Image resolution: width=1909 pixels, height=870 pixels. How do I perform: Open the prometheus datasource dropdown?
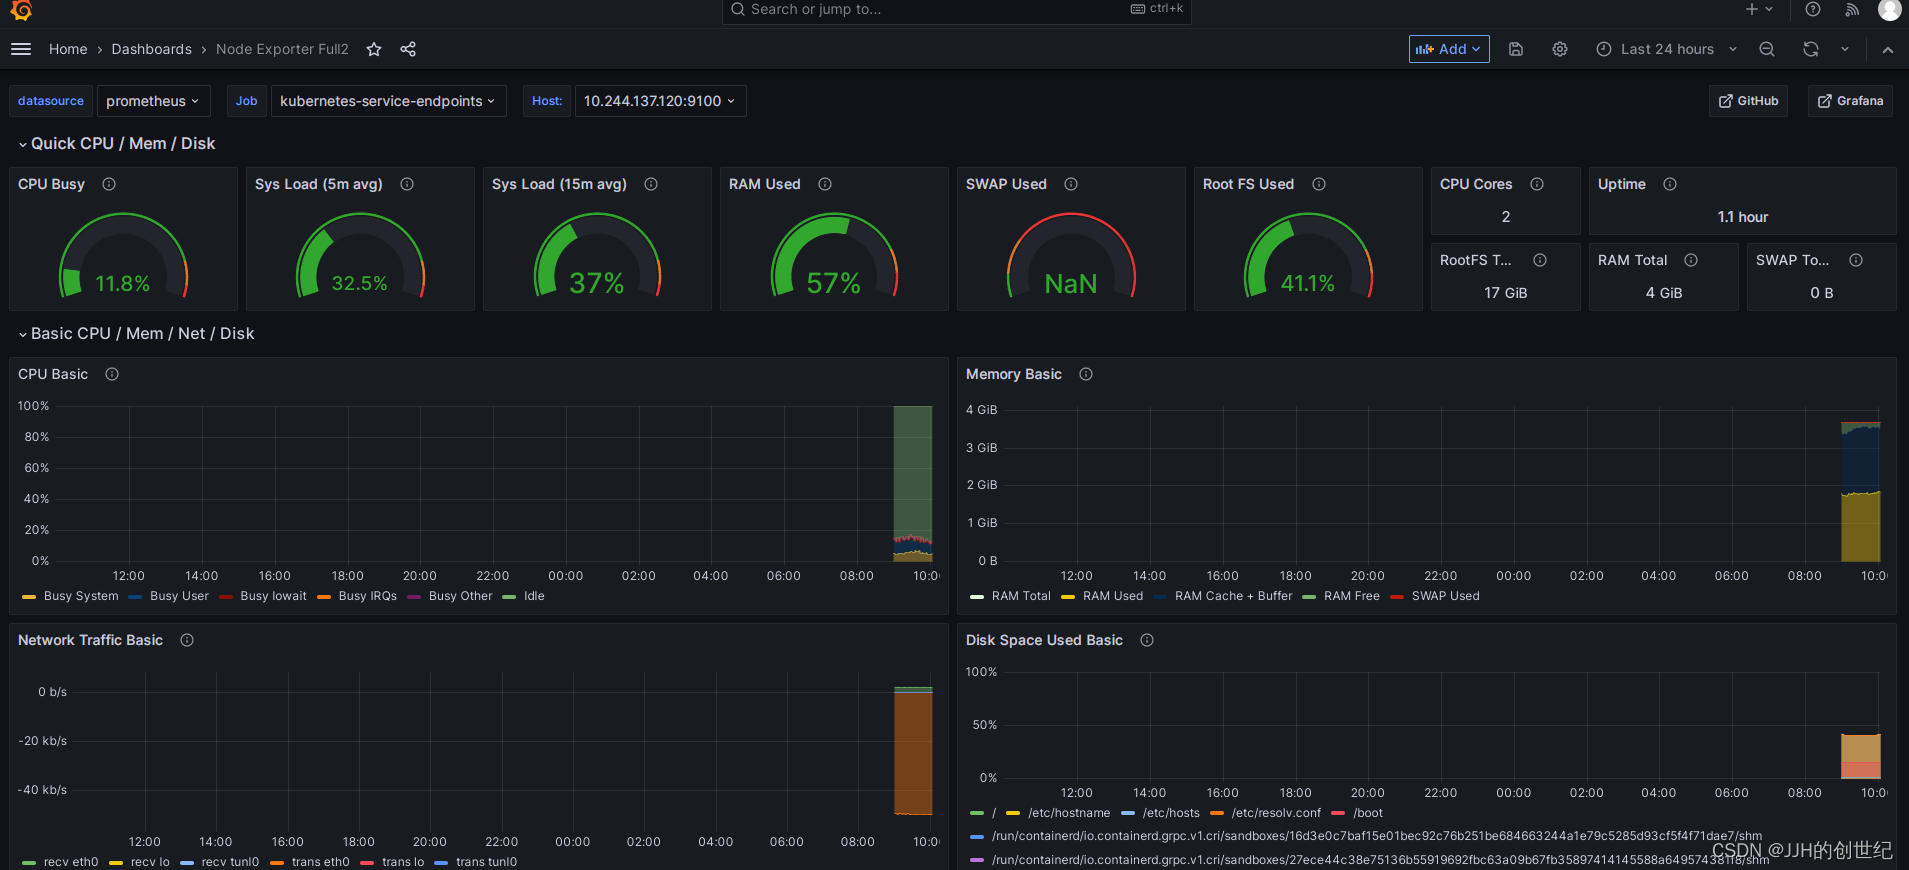click(x=153, y=101)
